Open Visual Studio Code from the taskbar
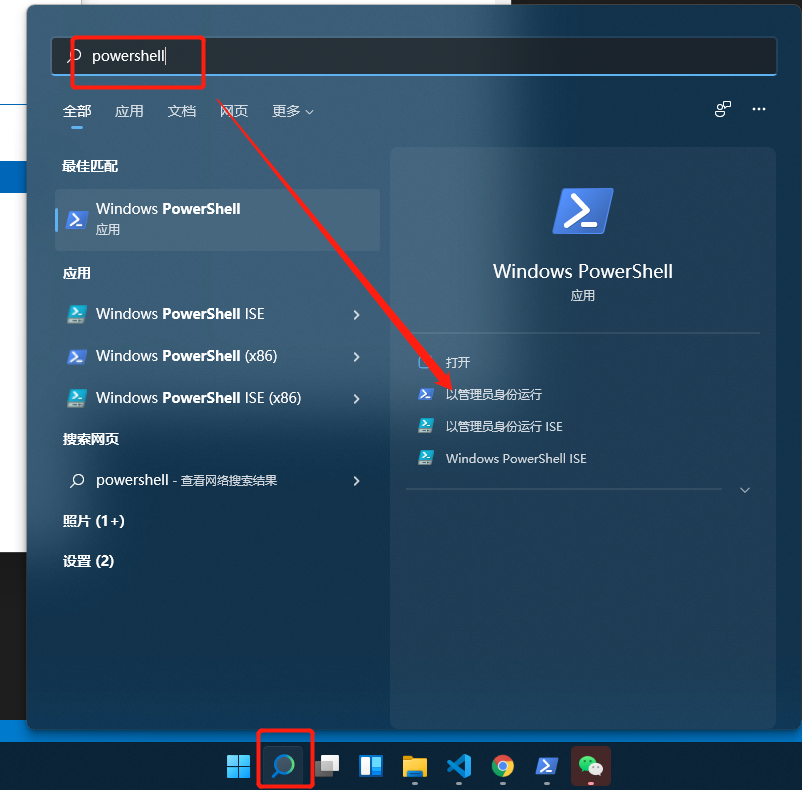Image resolution: width=802 pixels, height=790 pixels. [x=459, y=766]
